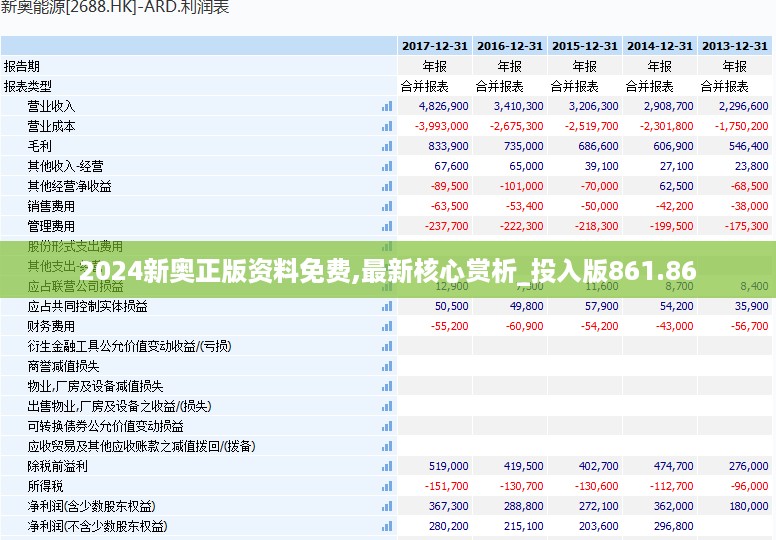776x540 pixels.
Task: Open chart icon for 出售物业,厂房及设备之收益 row
Action: (387, 406)
